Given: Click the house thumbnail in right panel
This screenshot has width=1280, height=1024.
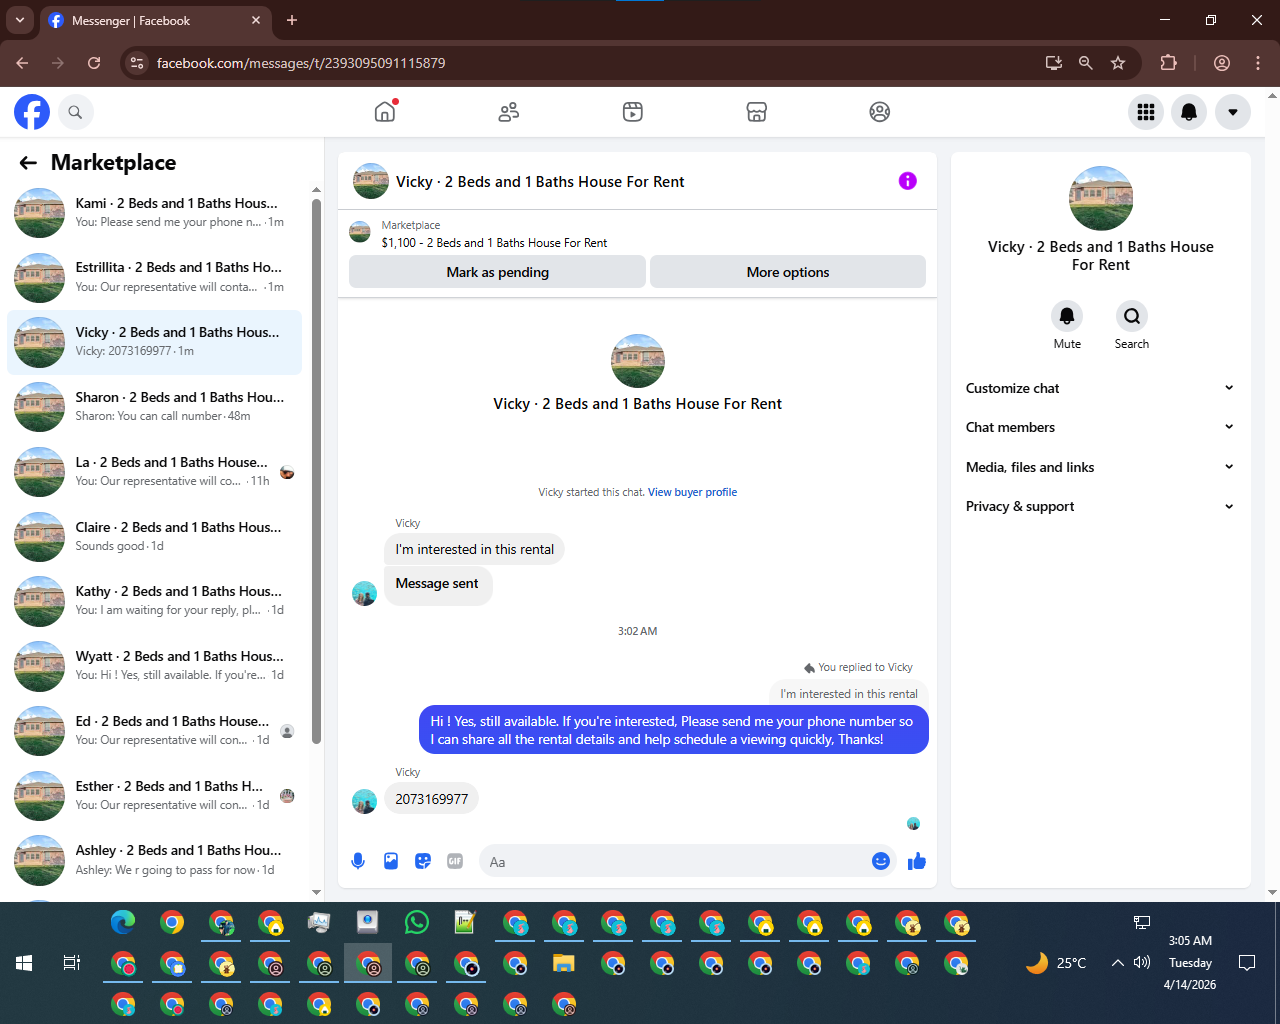Looking at the screenshot, I should [x=1100, y=198].
